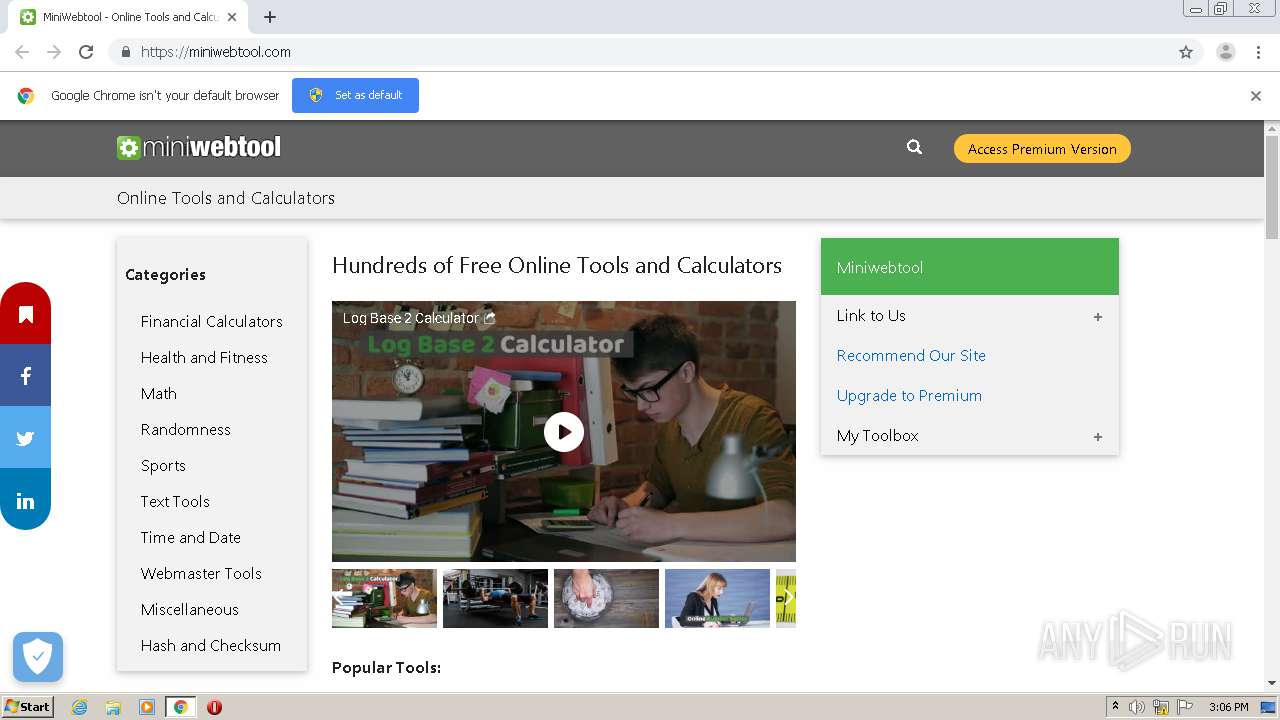Open the Financial Calculators category

[211, 321]
